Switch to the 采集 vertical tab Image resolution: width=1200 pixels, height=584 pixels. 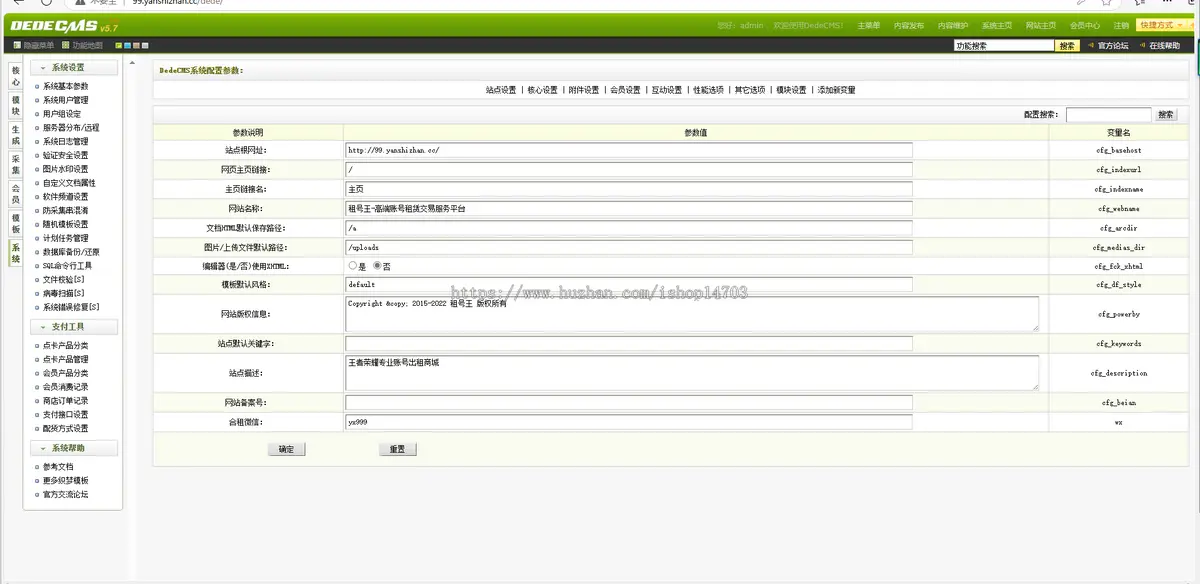15,164
